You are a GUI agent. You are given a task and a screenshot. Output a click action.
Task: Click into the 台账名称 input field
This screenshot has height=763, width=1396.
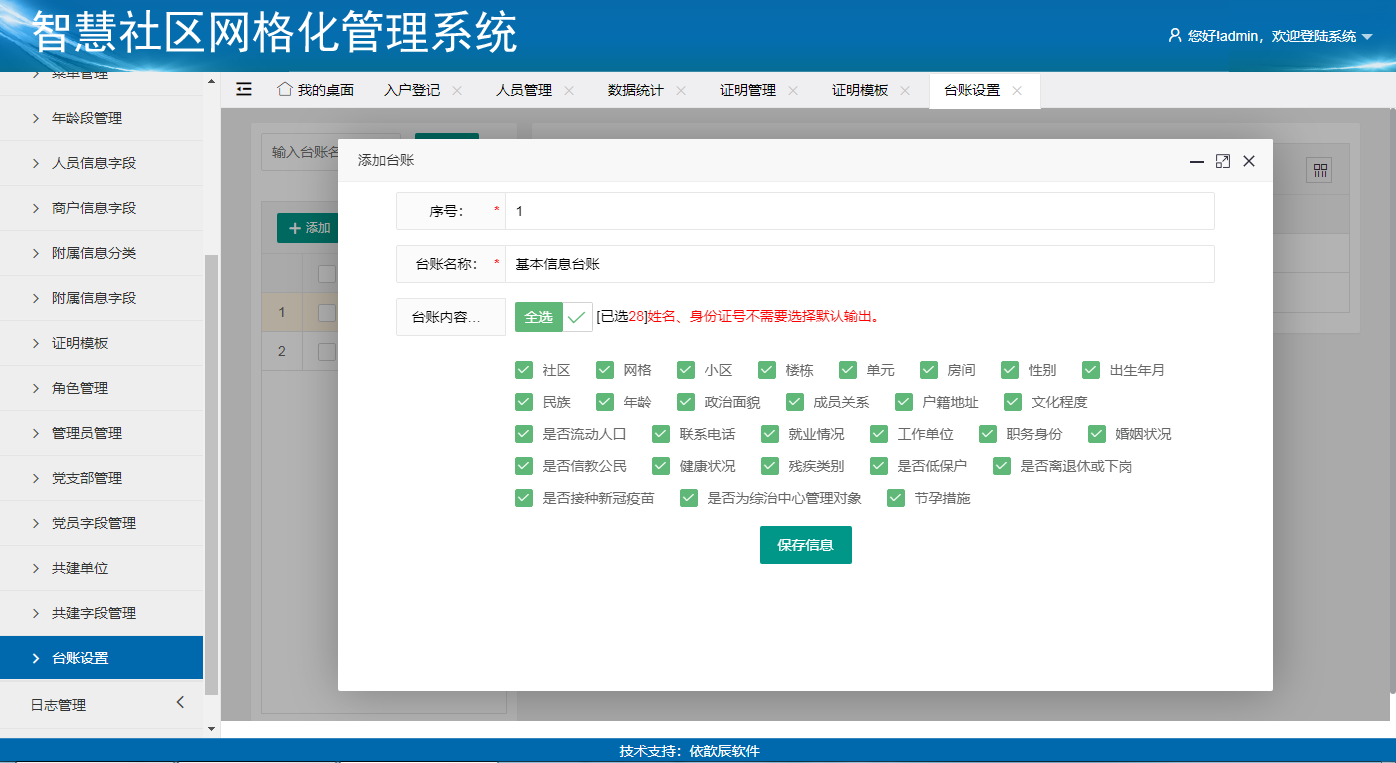[x=858, y=264]
